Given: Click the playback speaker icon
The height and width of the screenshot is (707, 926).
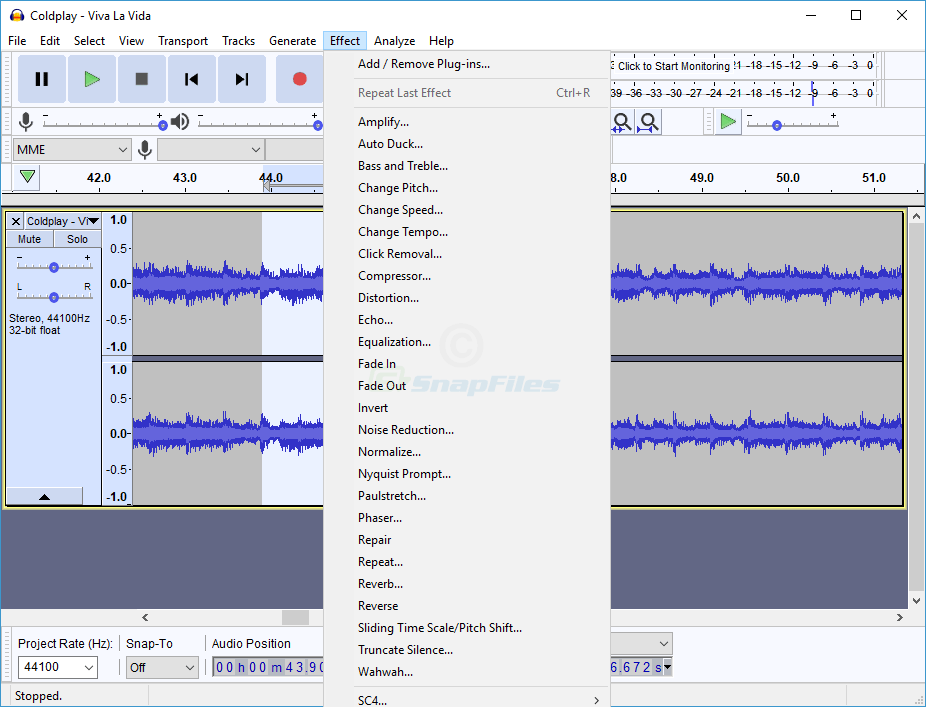Looking at the screenshot, I should (180, 122).
